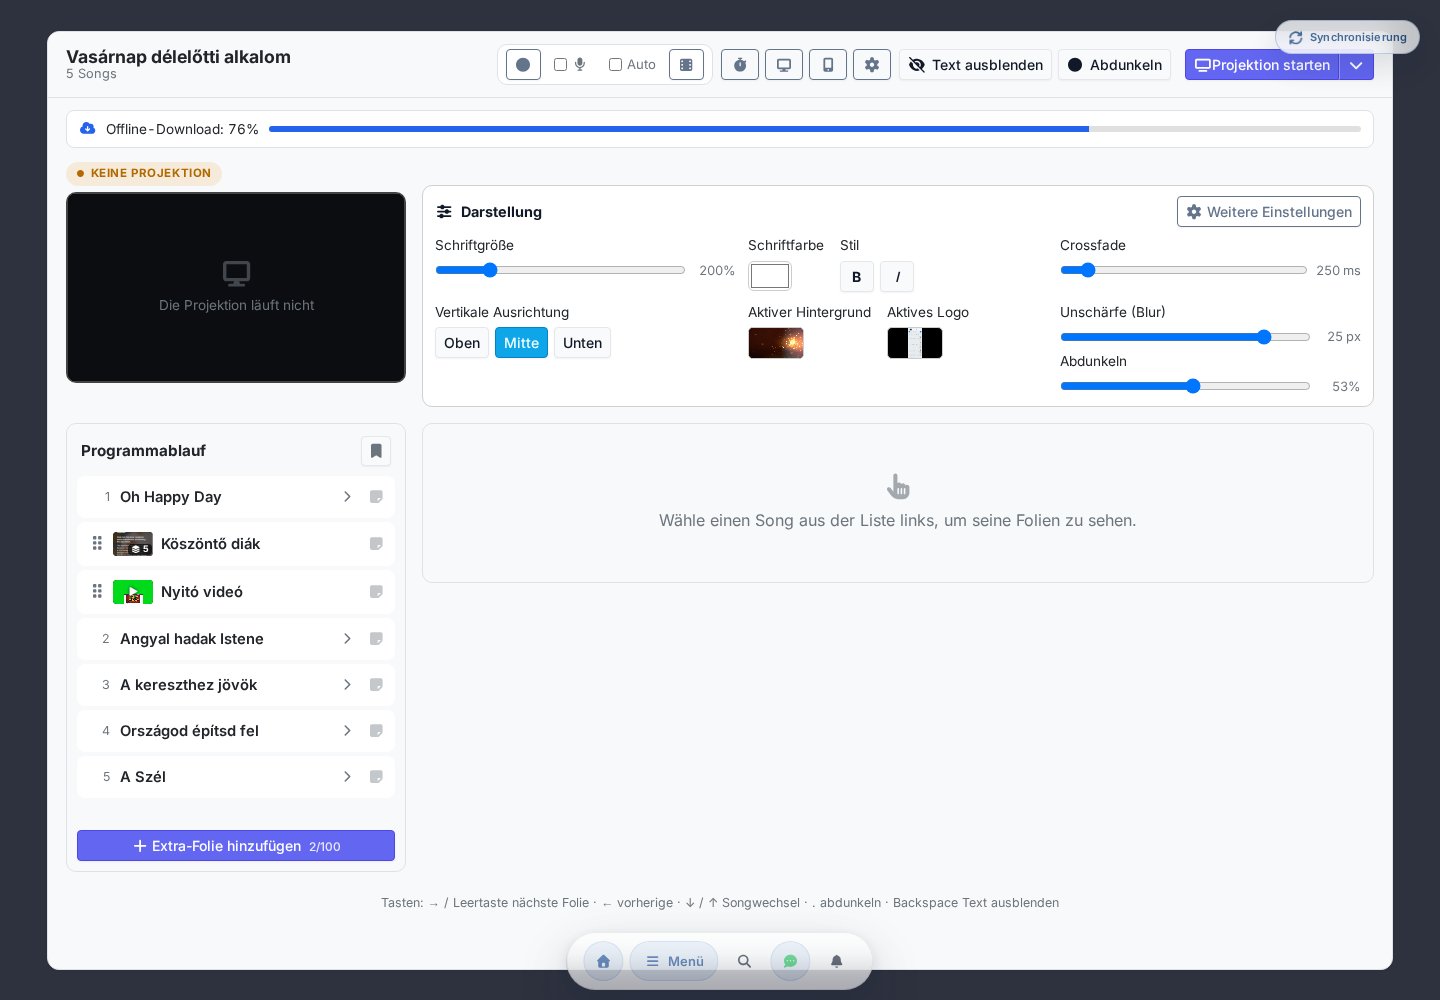Adjust the Abdunkeln slider in Darstellung
Viewport: 1440px width, 1000px height.
pos(1185,386)
